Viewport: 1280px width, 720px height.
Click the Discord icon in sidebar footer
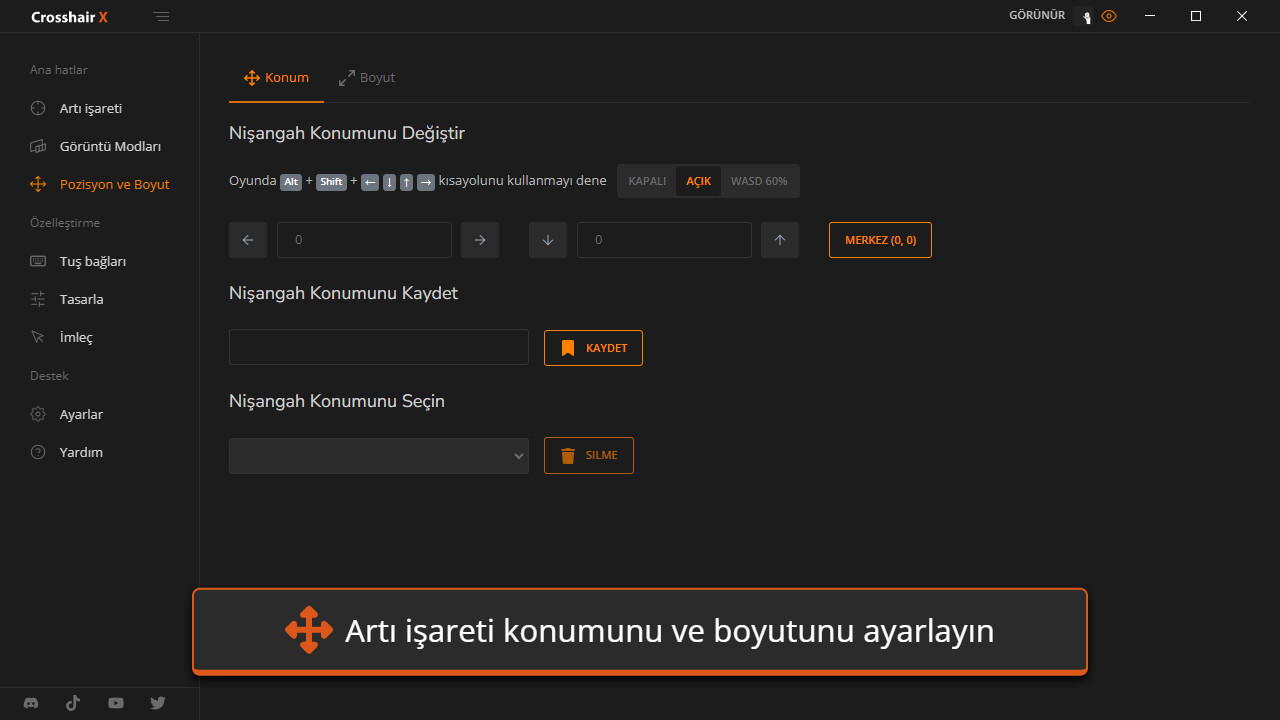[31, 703]
